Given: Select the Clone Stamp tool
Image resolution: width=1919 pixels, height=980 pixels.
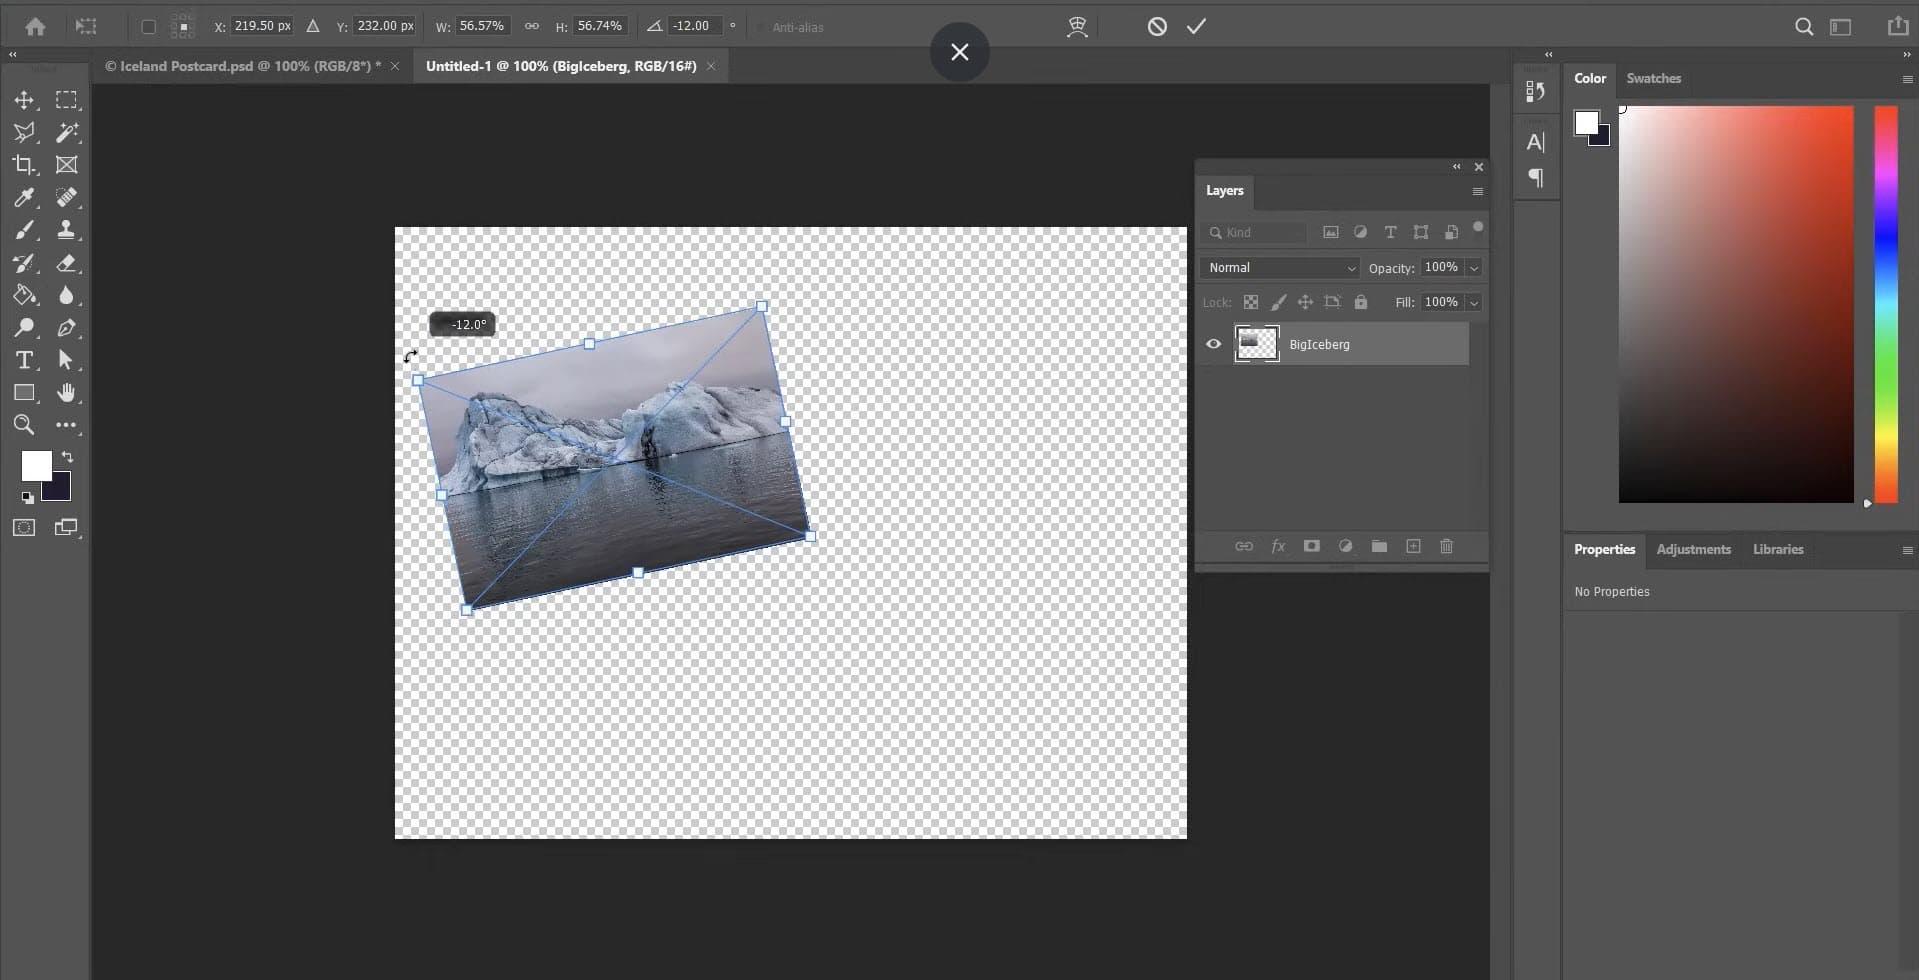Looking at the screenshot, I should [x=66, y=230].
